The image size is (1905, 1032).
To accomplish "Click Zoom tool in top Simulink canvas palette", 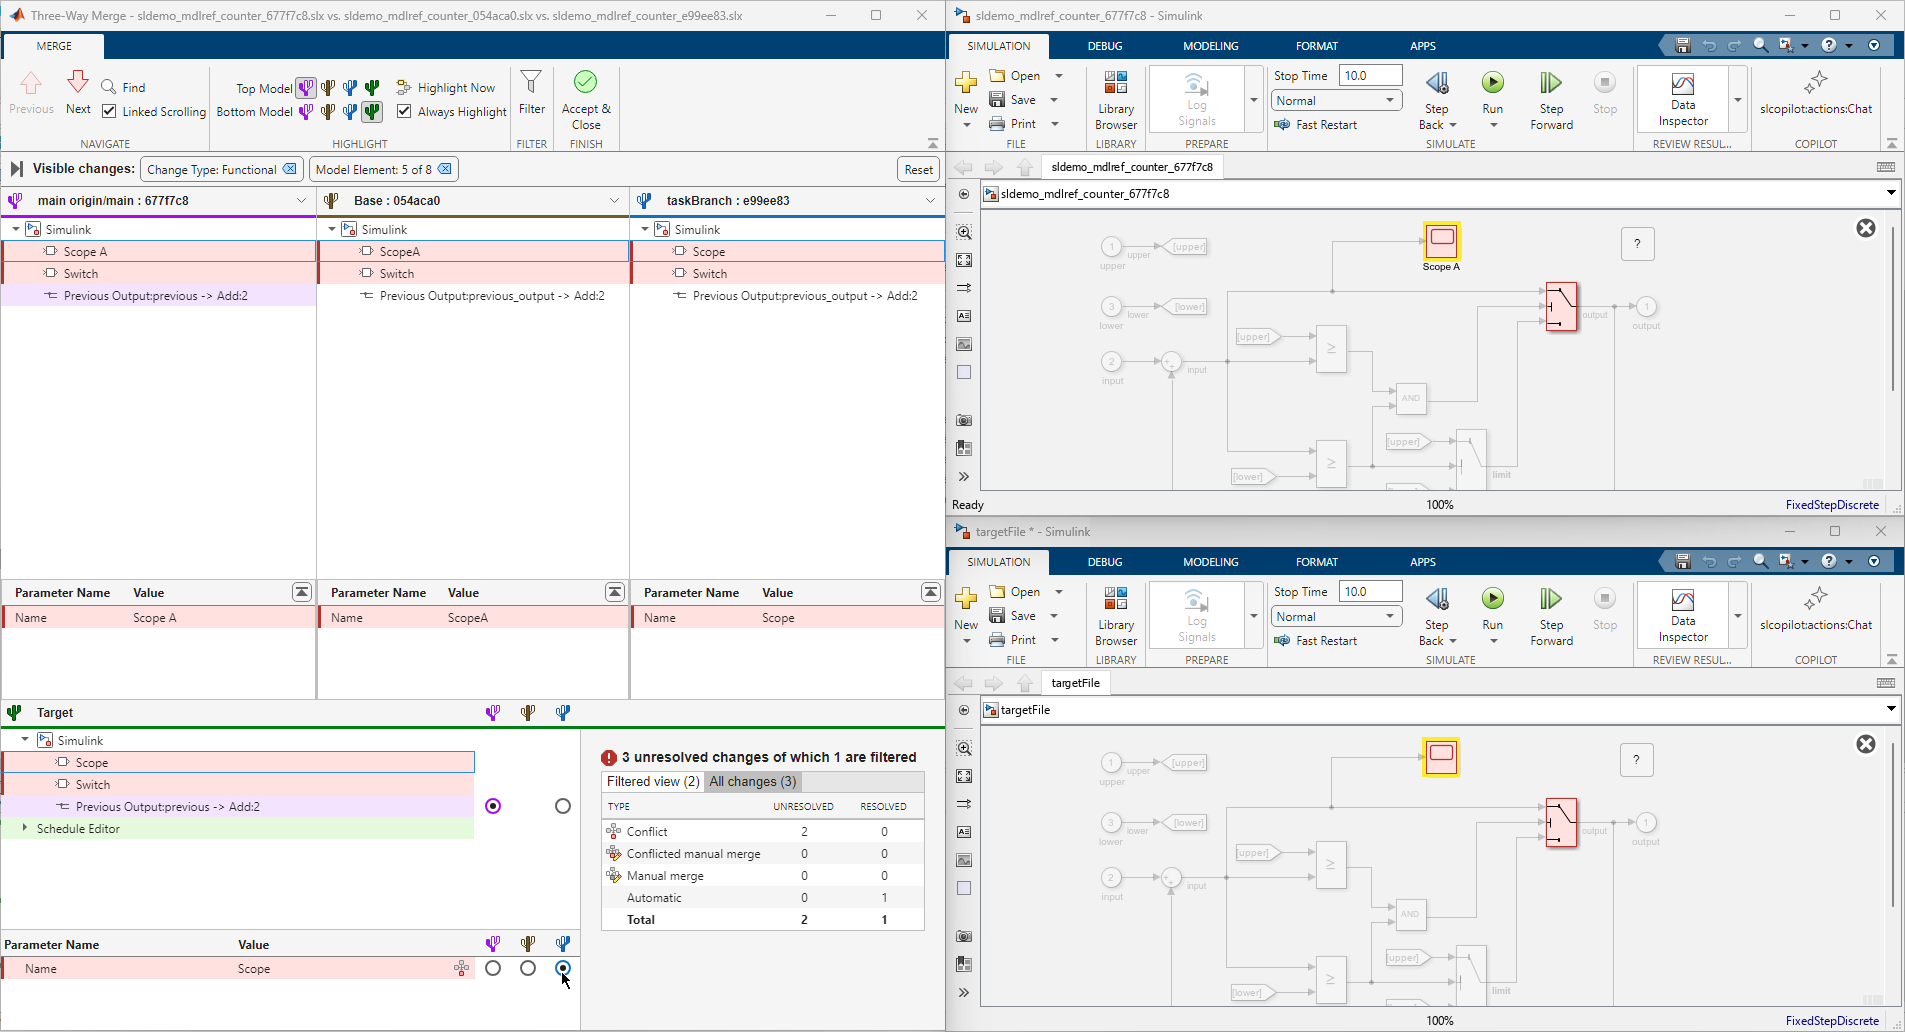I will tap(964, 232).
